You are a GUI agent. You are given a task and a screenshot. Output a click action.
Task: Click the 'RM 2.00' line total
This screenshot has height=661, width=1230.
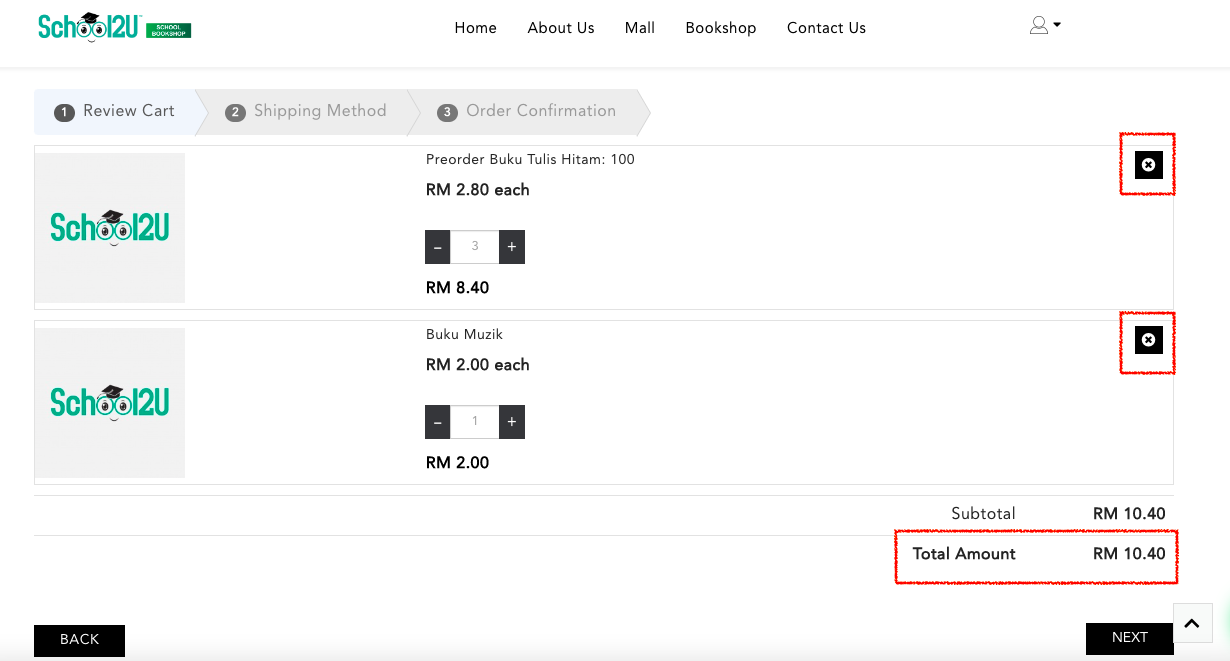click(458, 463)
